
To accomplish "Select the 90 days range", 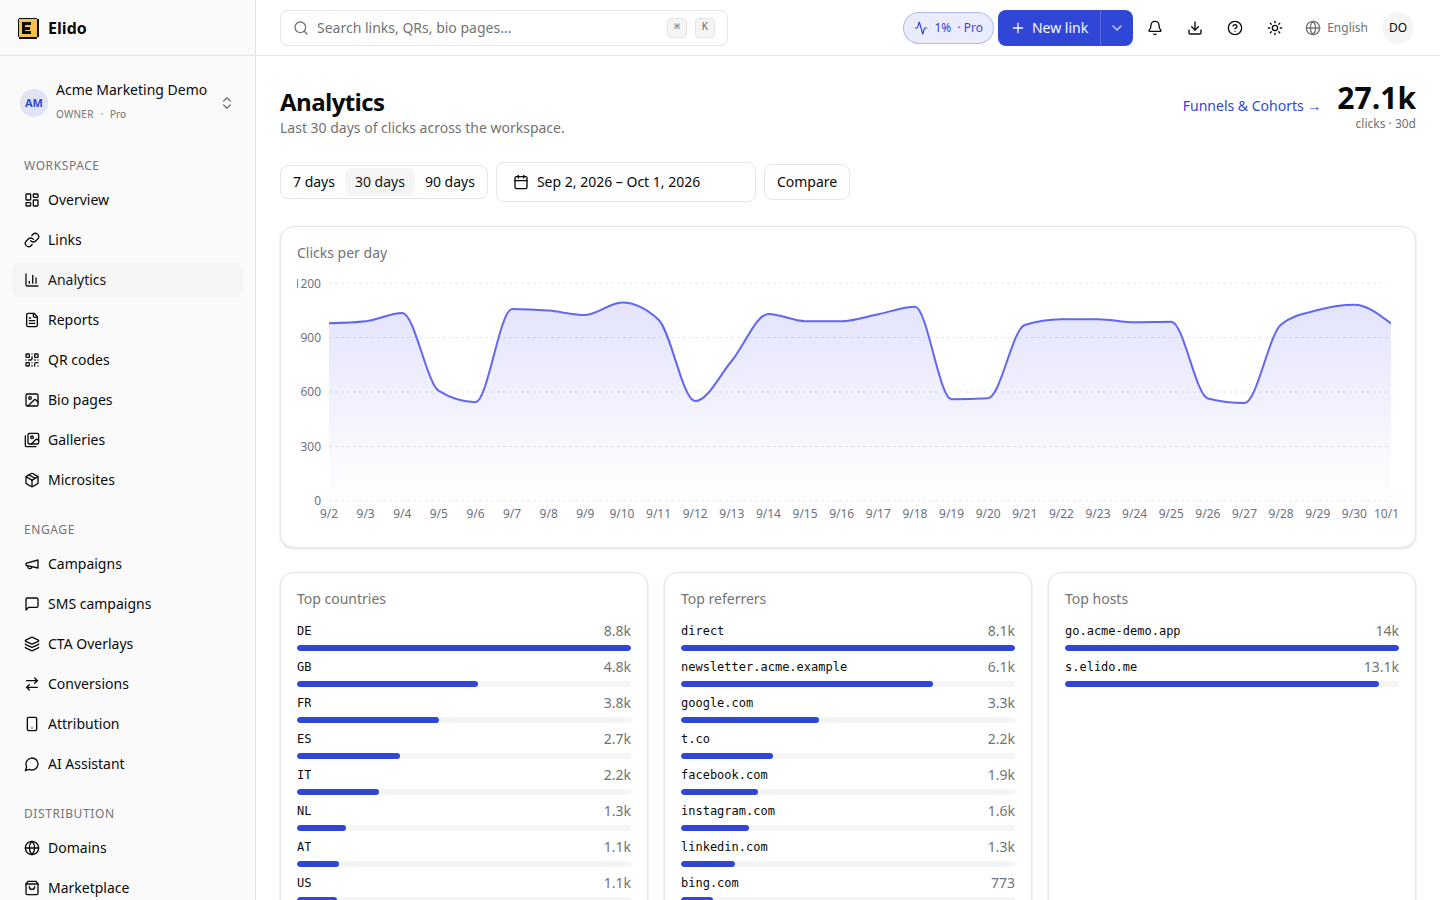I will point(450,182).
